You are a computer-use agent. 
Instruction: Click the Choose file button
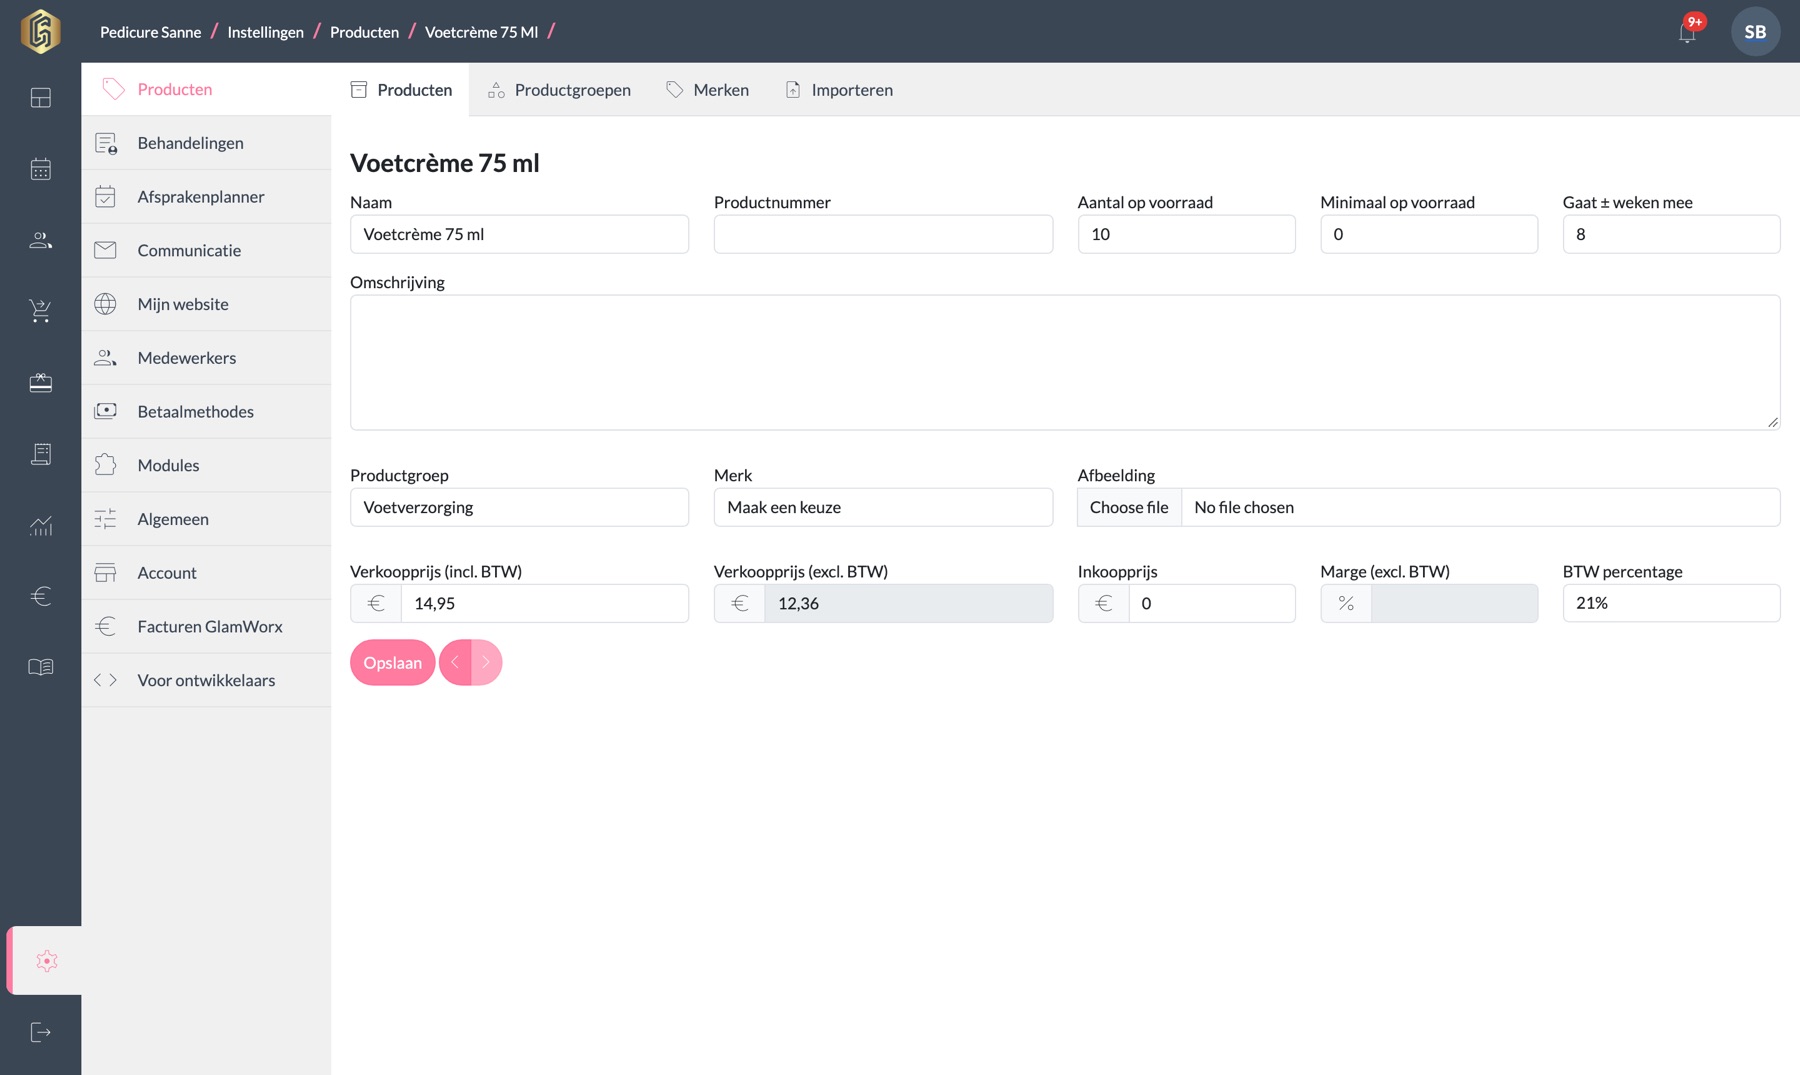[x=1129, y=507]
